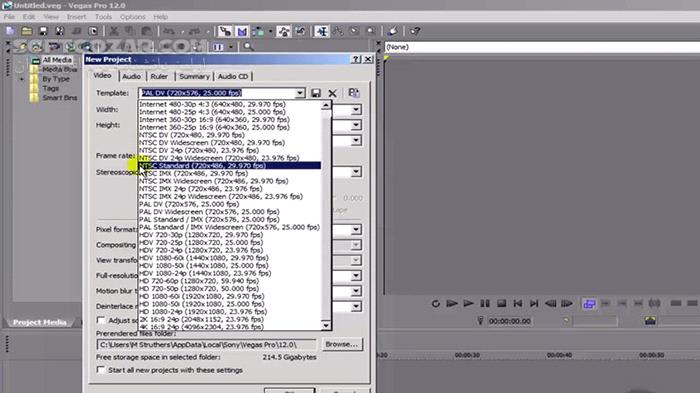Open the Insert menu
Screen dimensions: 700x393
pyautogui.click(x=76, y=17)
